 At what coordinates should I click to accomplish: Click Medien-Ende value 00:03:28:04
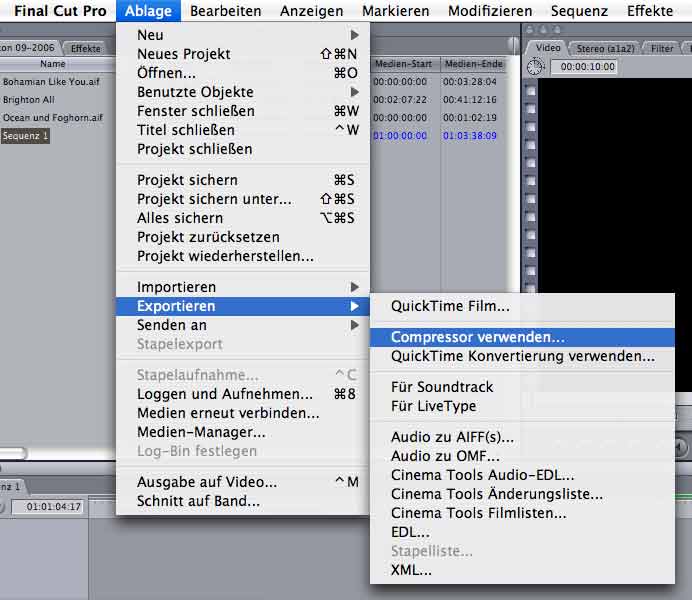[470, 82]
